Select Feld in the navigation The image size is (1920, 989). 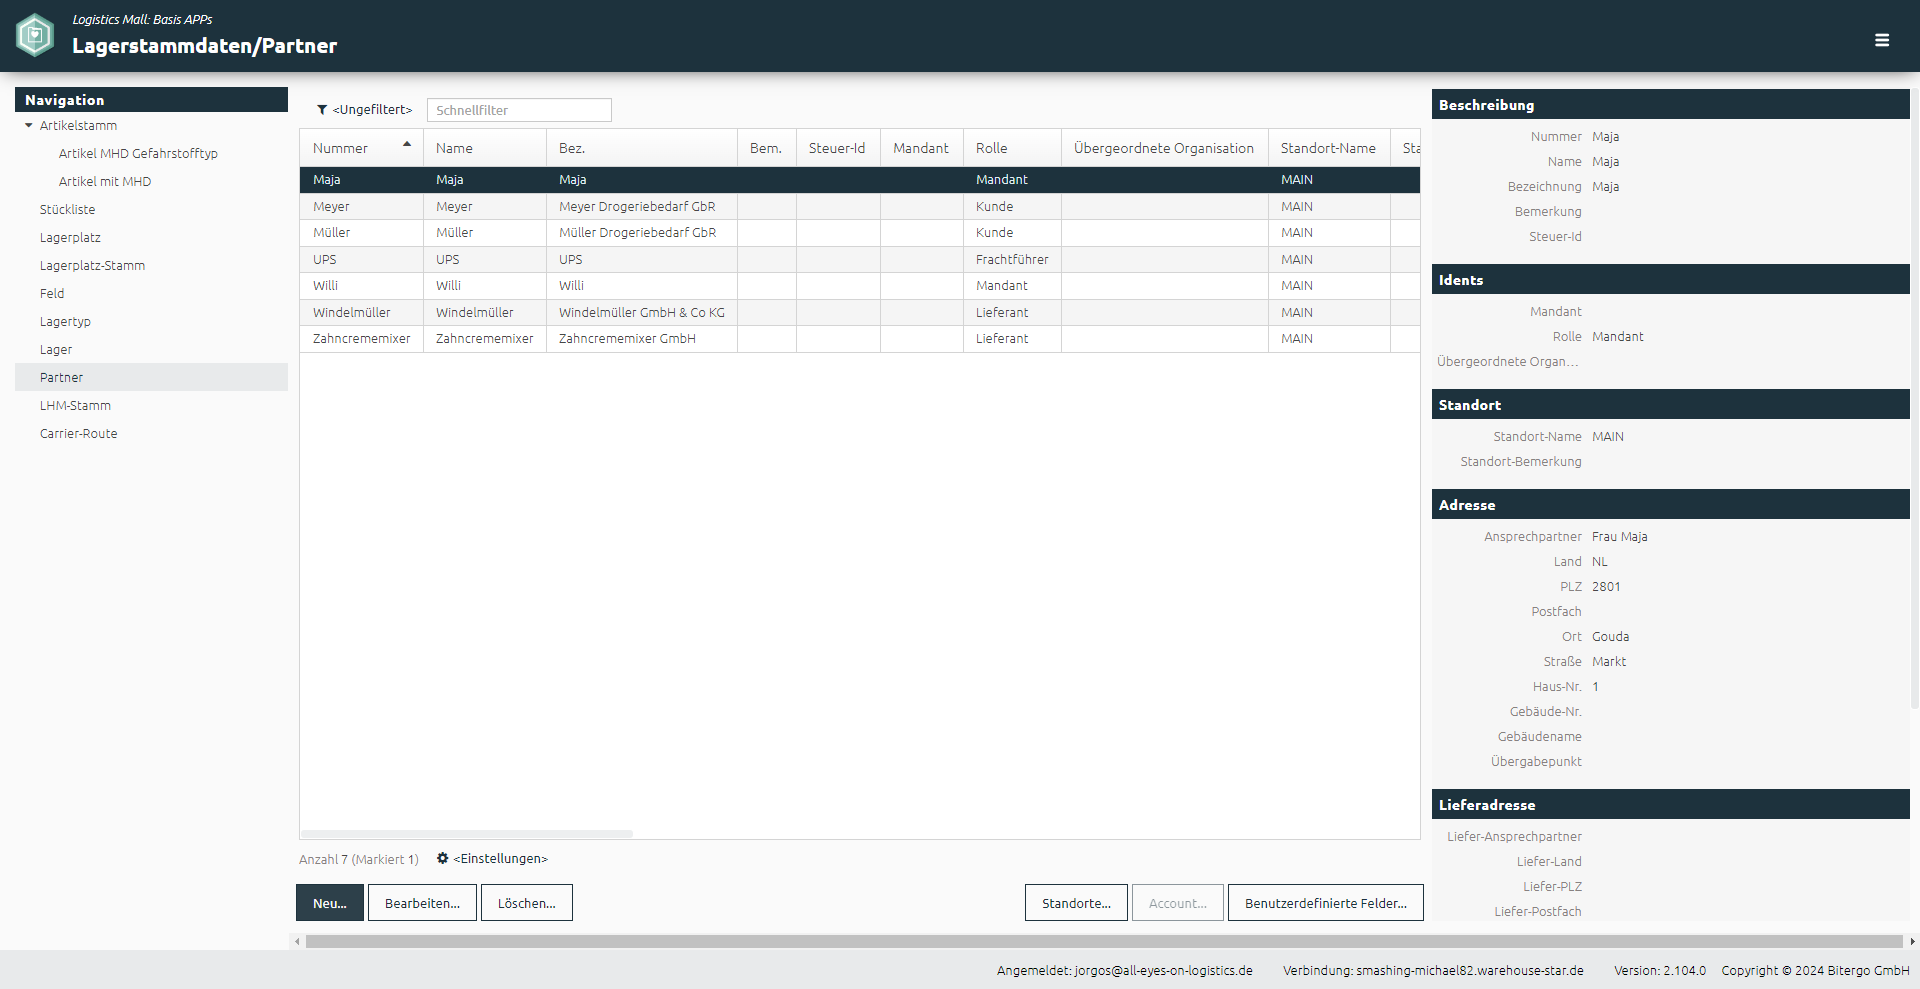point(52,293)
